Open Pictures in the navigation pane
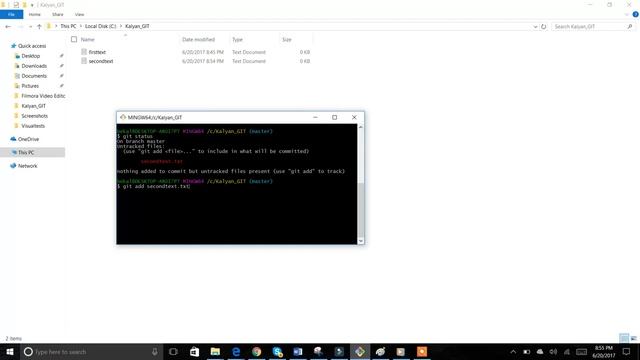 30,86
